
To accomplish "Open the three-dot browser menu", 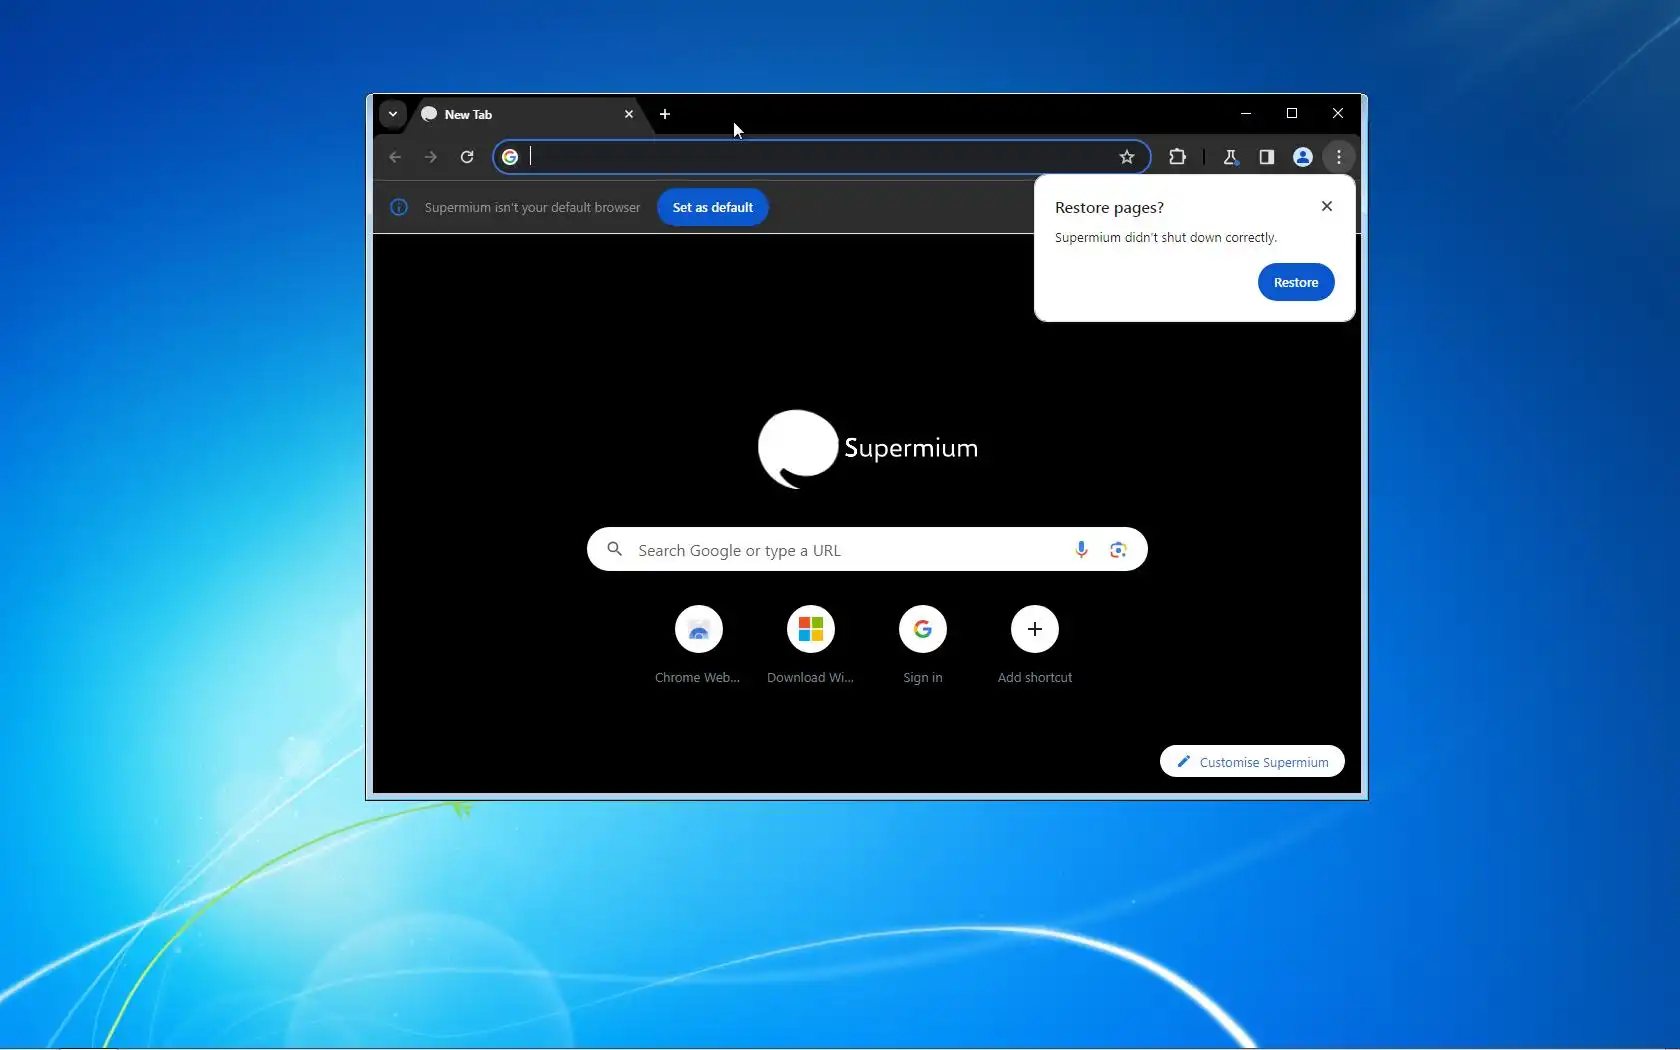I will click(1339, 157).
